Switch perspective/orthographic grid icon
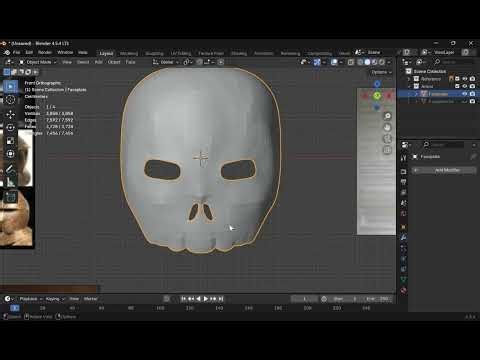The height and width of the screenshot is (360, 480). [387, 150]
